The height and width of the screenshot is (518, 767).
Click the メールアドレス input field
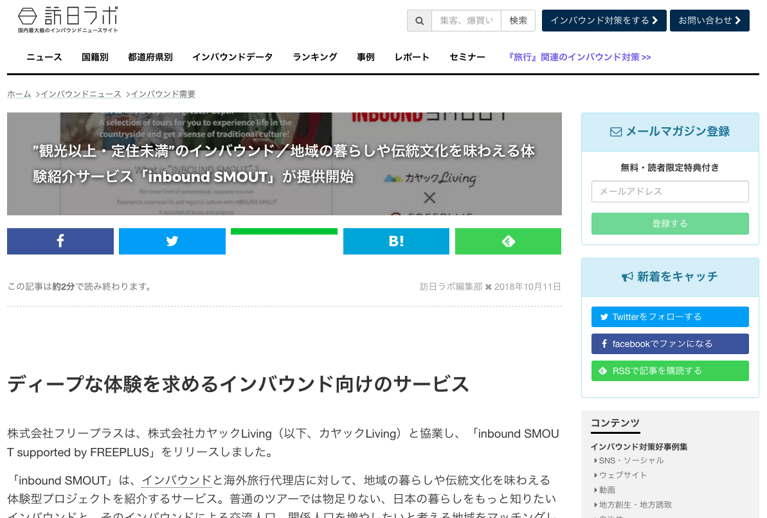670,191
